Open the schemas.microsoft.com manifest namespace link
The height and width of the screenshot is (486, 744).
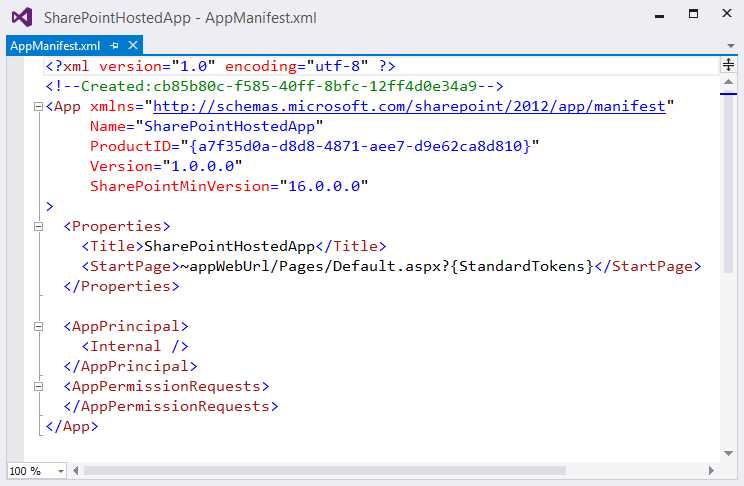(409, 106)
